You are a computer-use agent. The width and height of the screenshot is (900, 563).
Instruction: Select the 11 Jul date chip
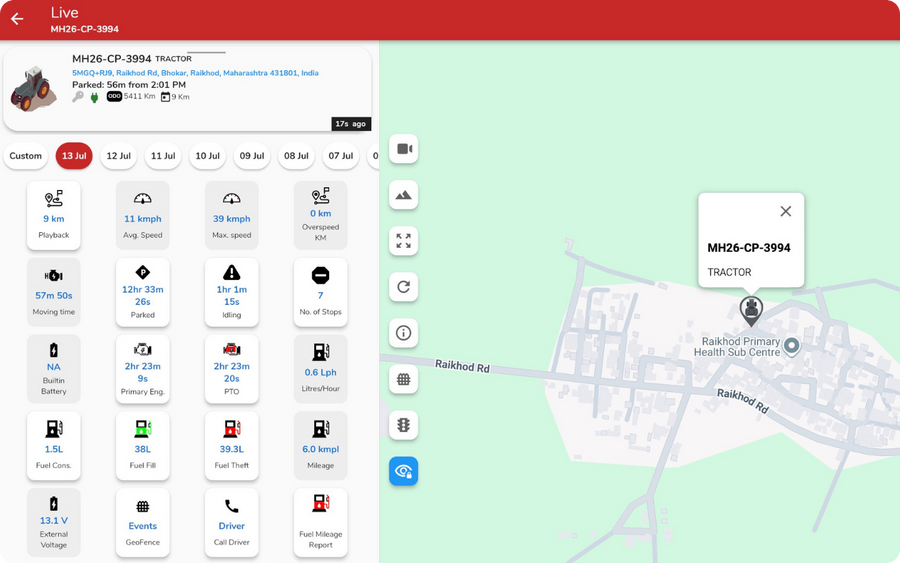[x=163, y=156]
